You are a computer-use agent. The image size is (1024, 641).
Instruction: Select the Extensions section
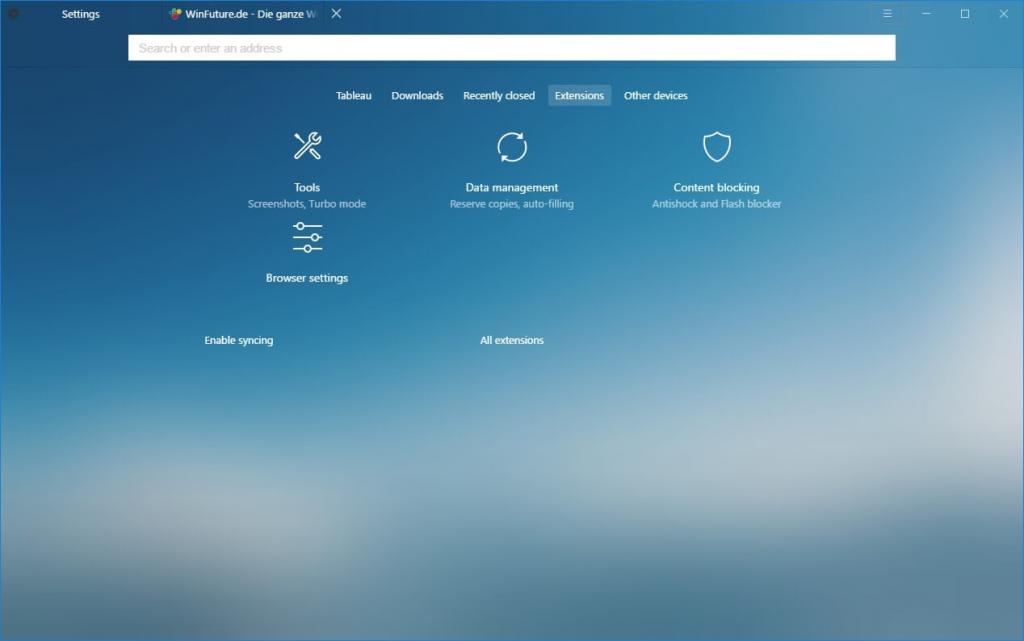point(579,96)
